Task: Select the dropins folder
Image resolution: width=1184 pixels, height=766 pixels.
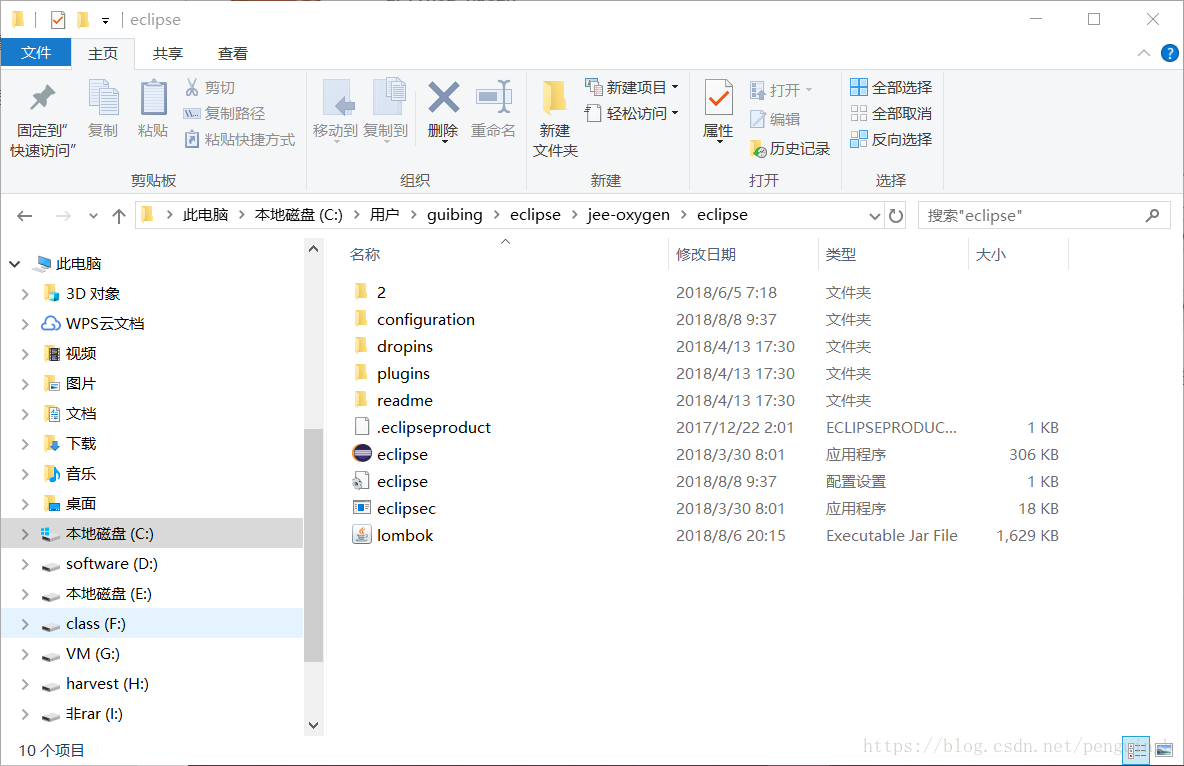Action: click(x=405, y=347)
